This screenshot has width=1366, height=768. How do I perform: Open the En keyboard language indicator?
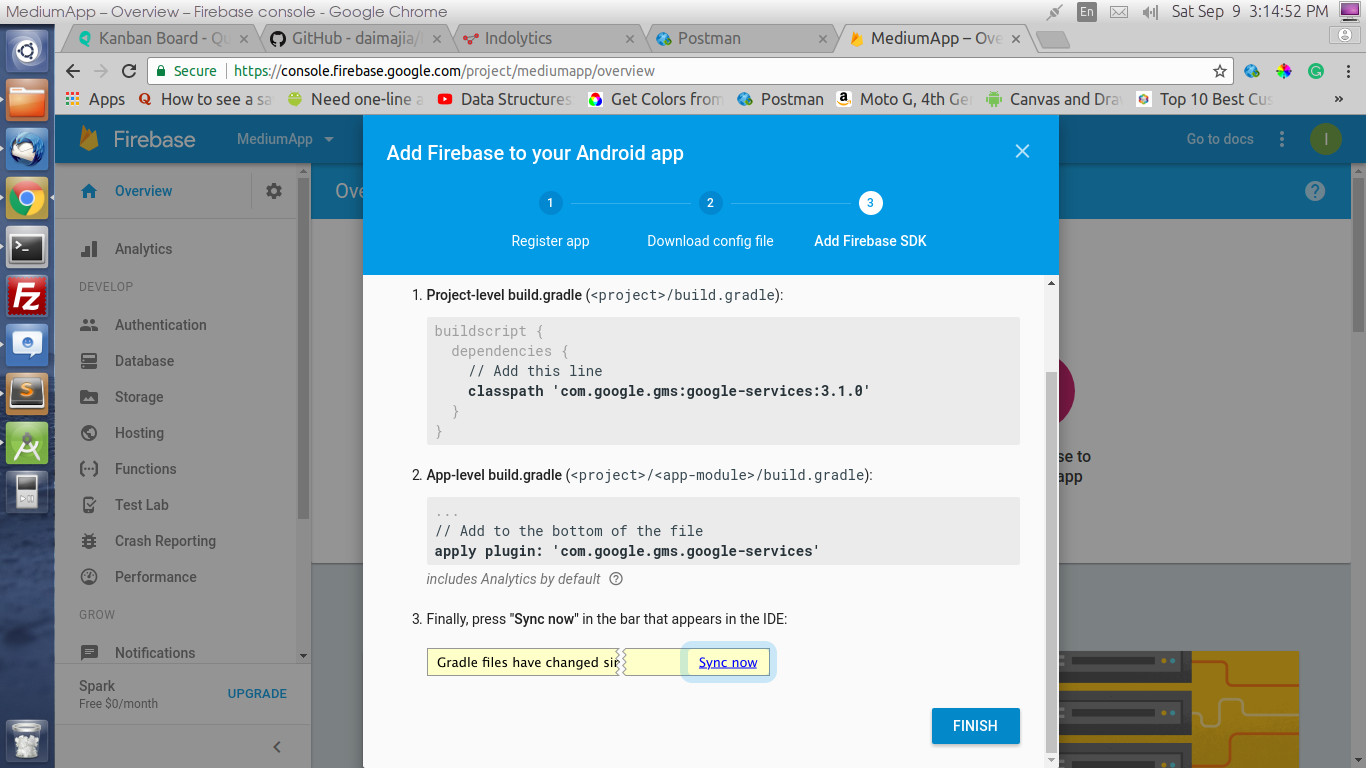pyautogui.click(x=1087, y=12)
